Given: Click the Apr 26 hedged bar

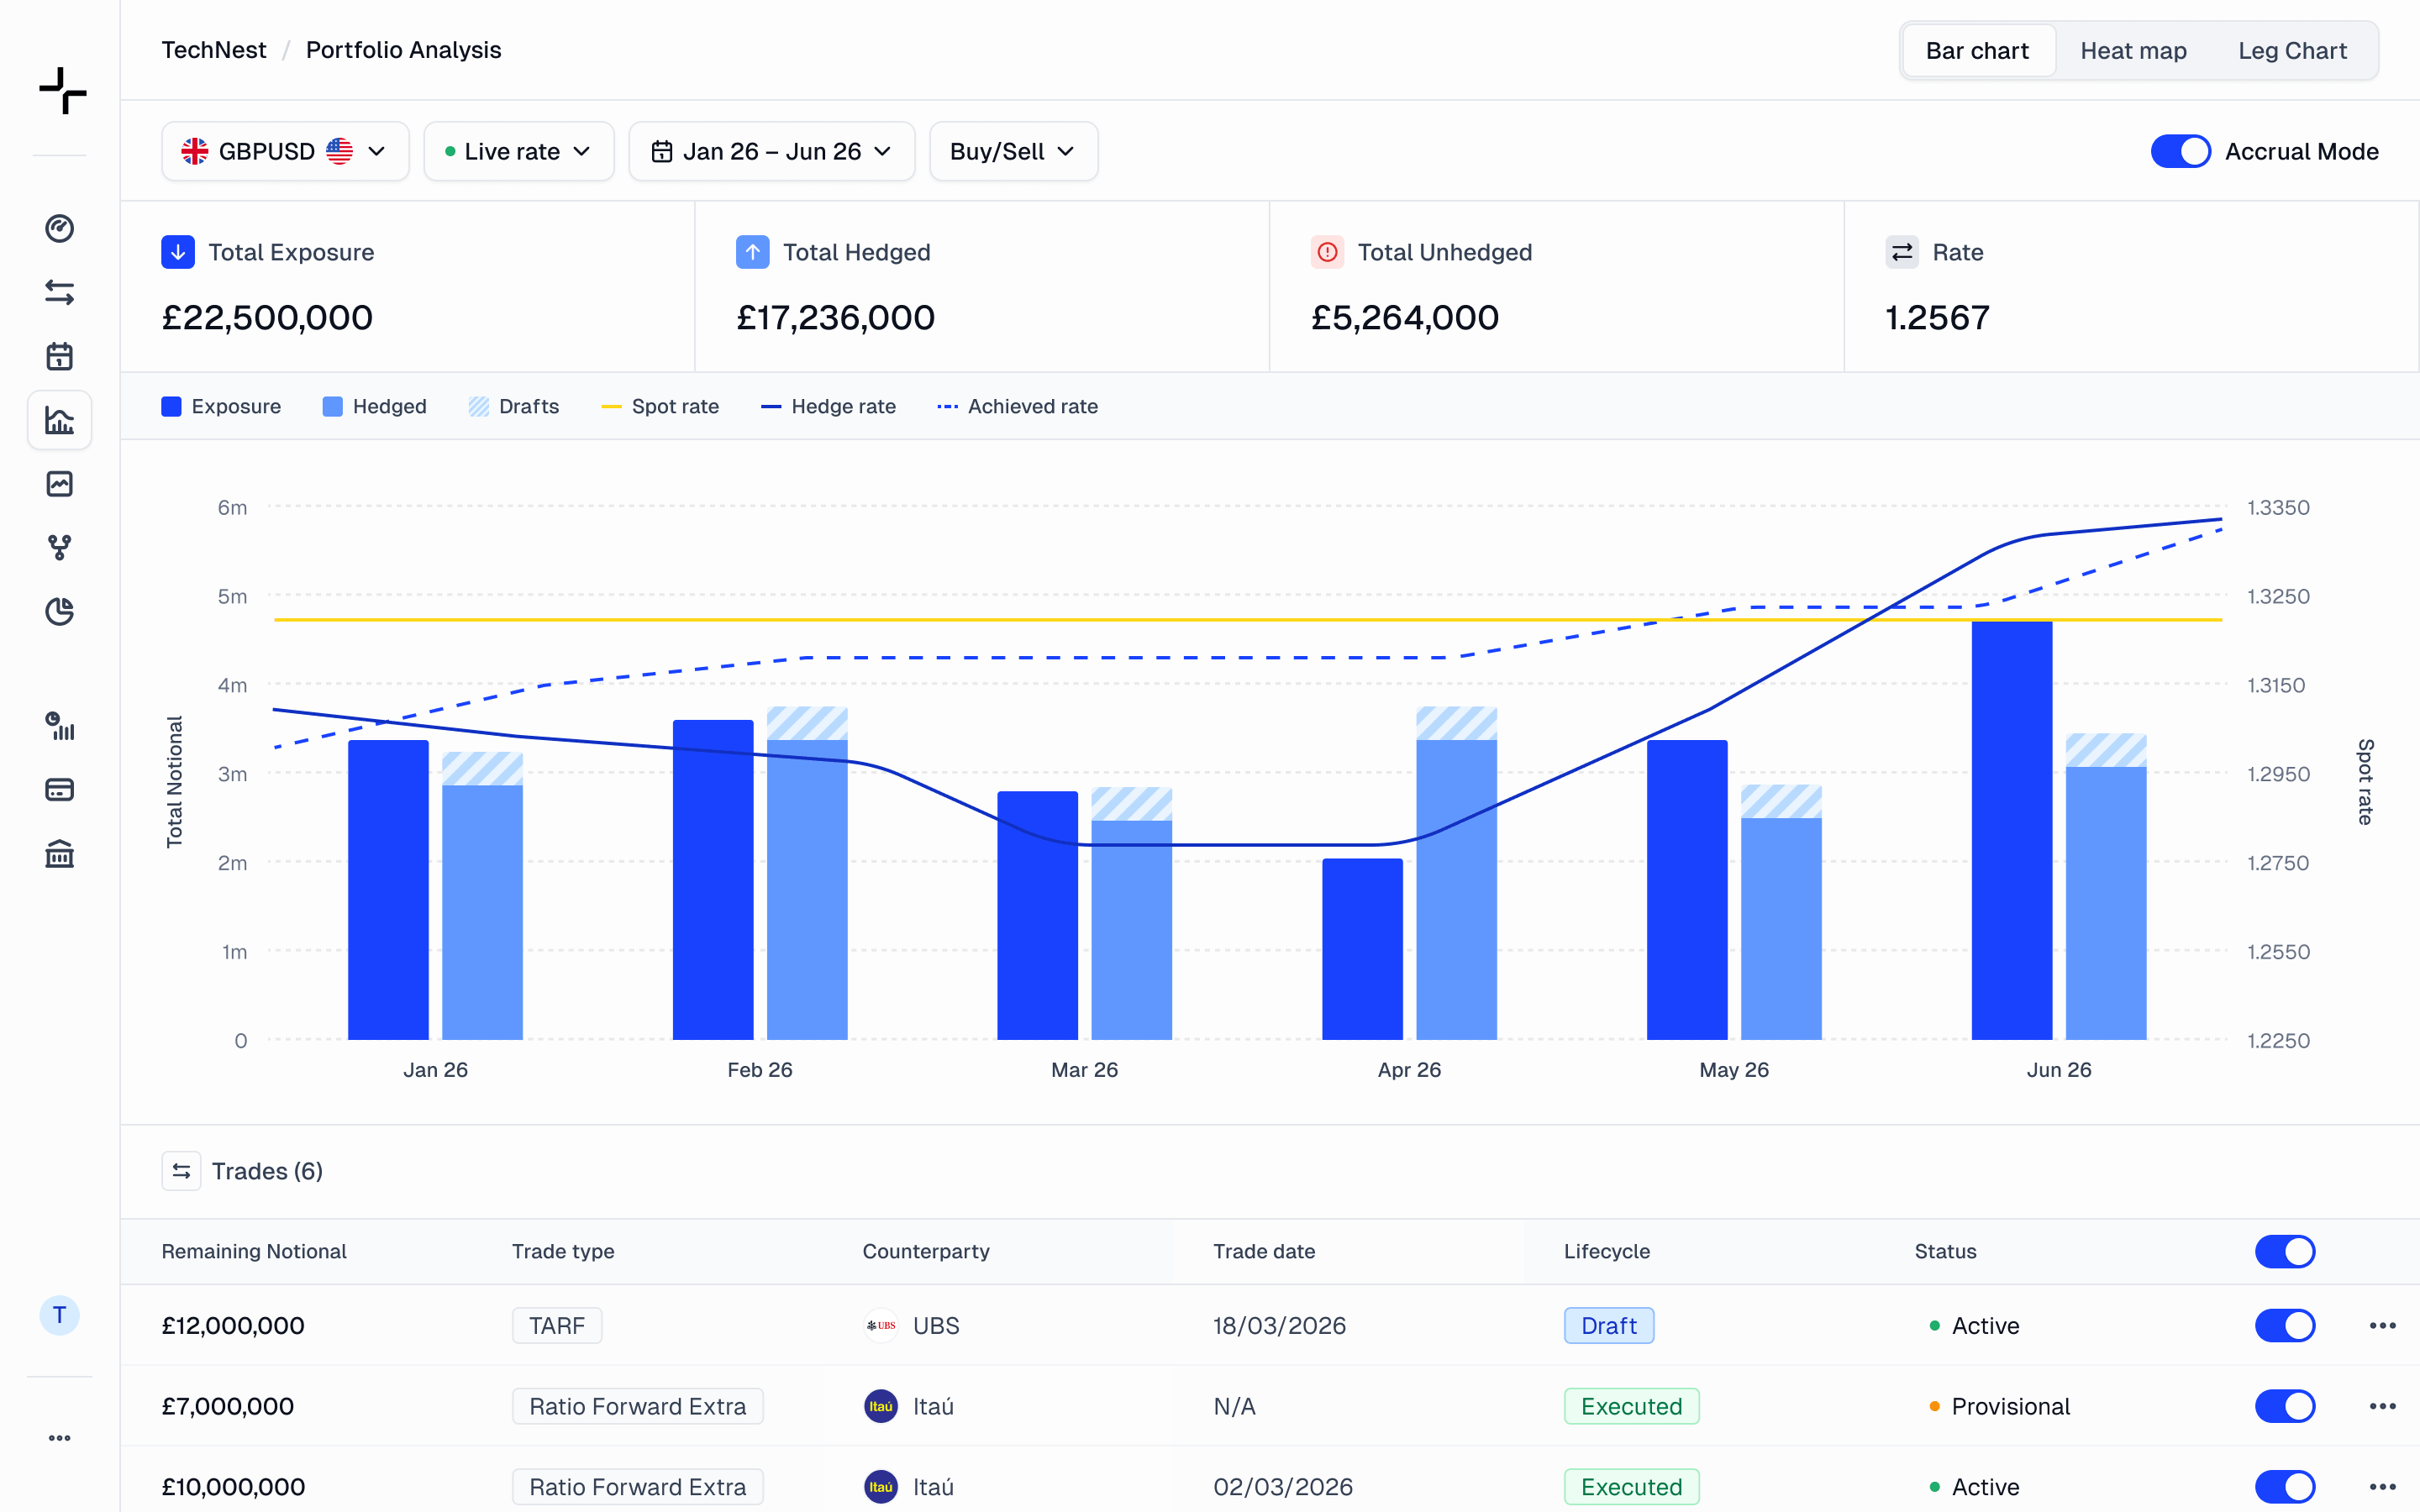Looking at the screenshot, I should coord(1456,890).
